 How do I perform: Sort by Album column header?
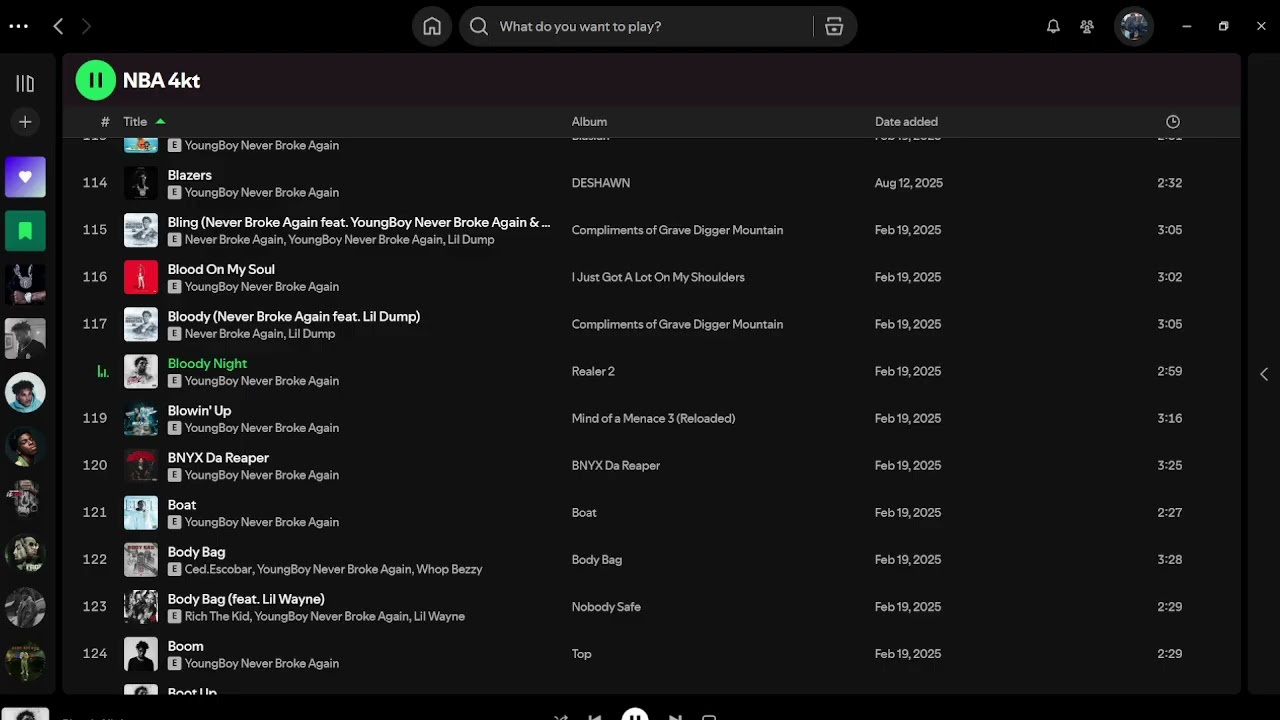(589, 122)
